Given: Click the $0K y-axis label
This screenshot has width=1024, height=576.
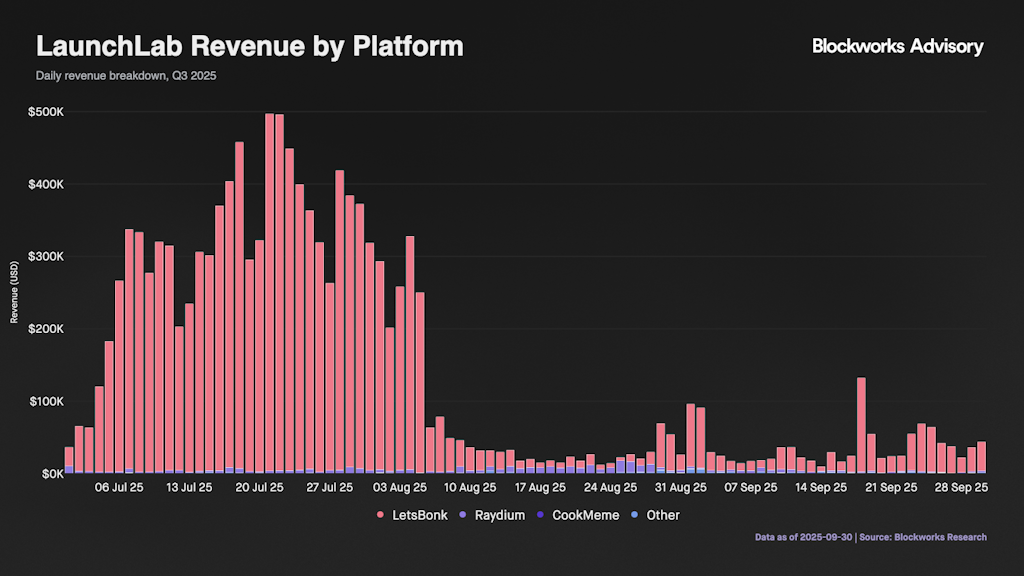Looking at the screenshot, I should (50, 473).
